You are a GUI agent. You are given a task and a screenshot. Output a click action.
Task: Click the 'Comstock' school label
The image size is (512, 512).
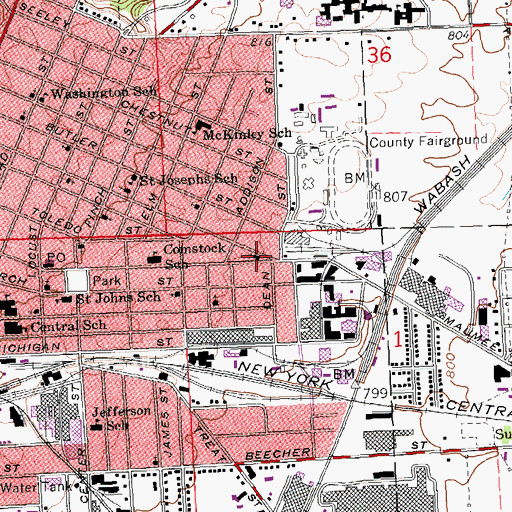click(x=194, y=249)
